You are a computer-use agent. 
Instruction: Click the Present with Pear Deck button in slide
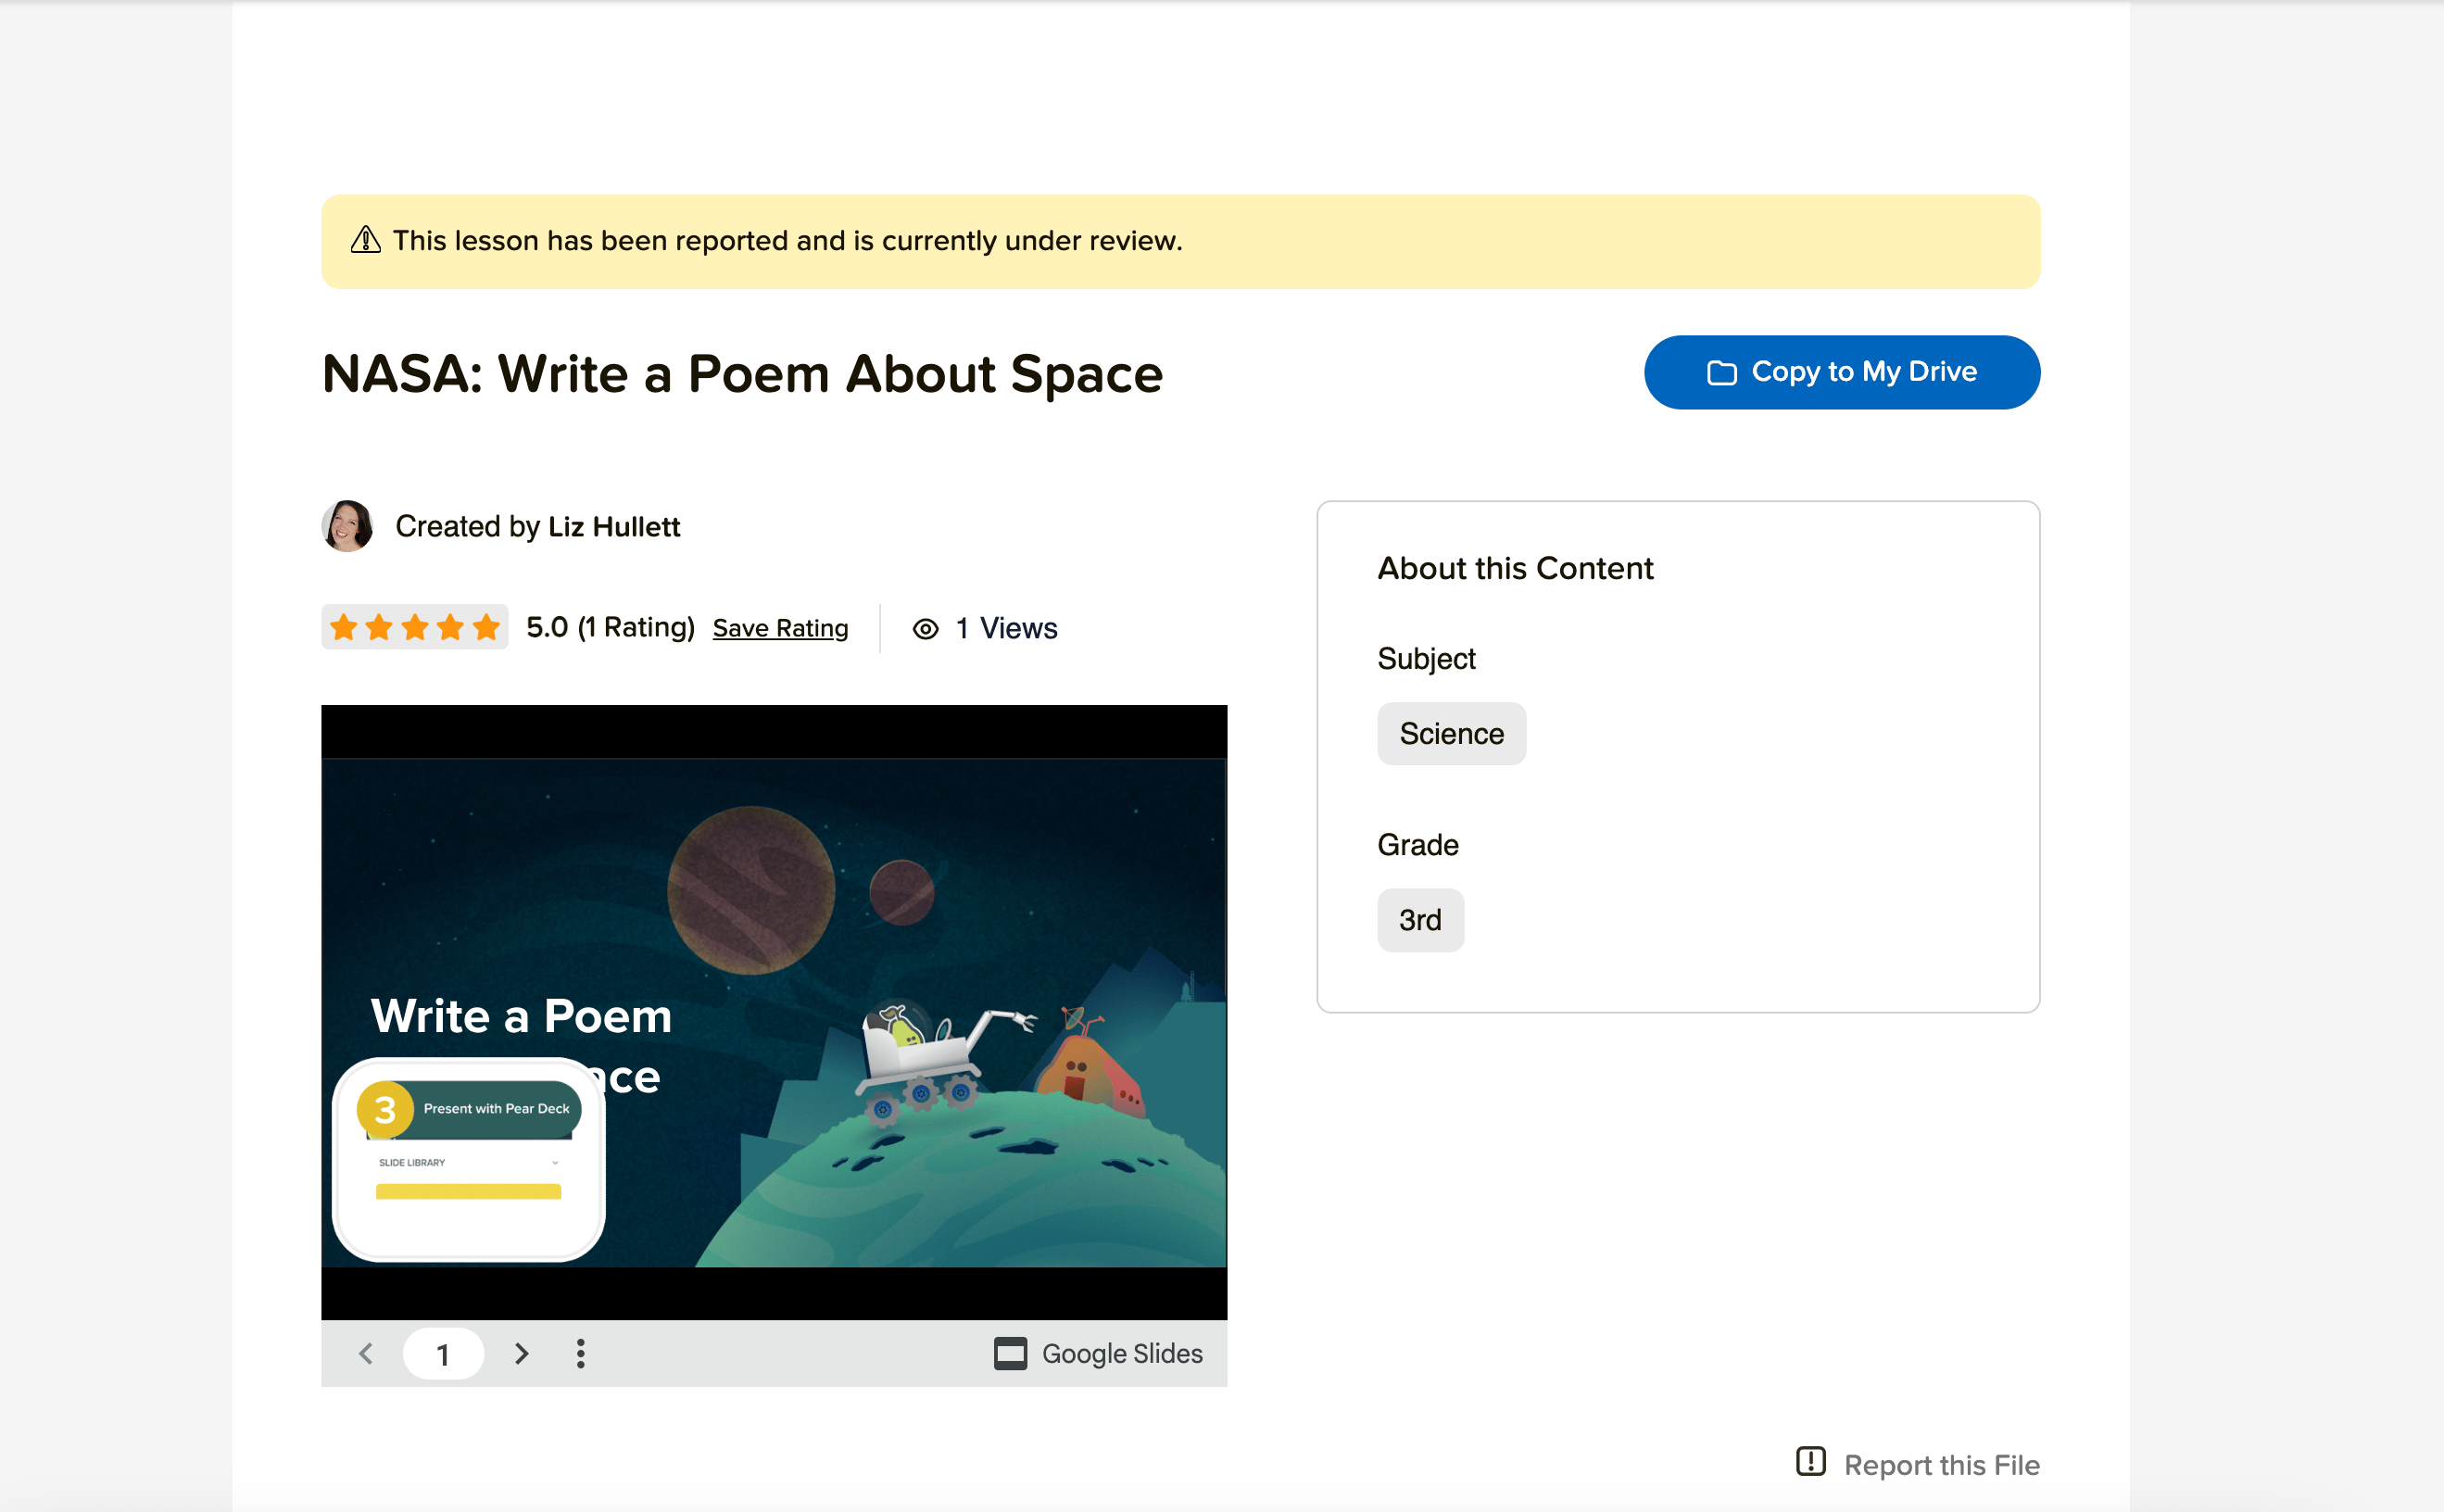point(470,1109)
